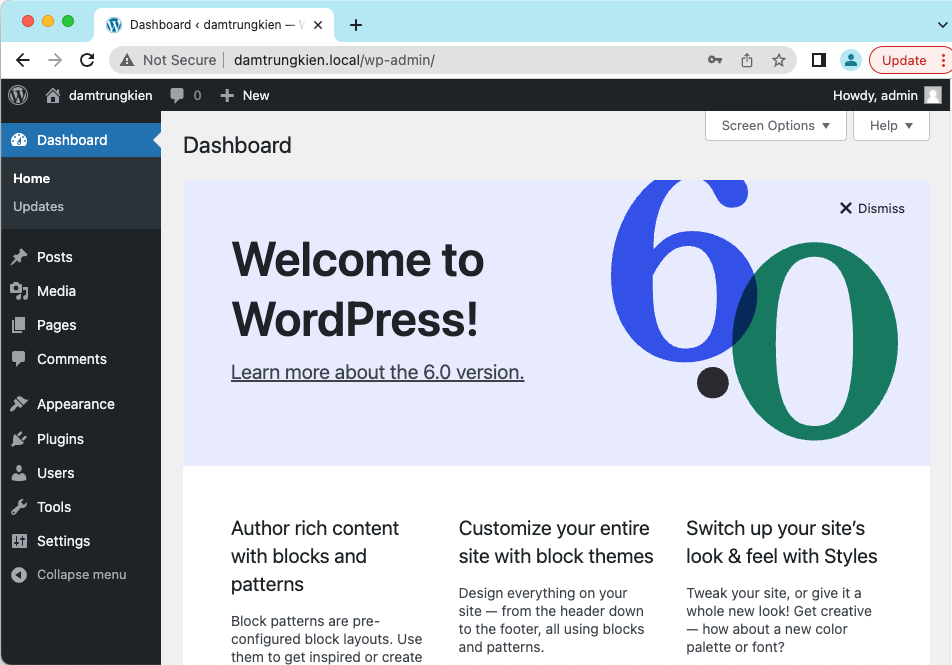Bookmark the page with star icon
Screen dimensions: 952x665
(x=779, y=60)
